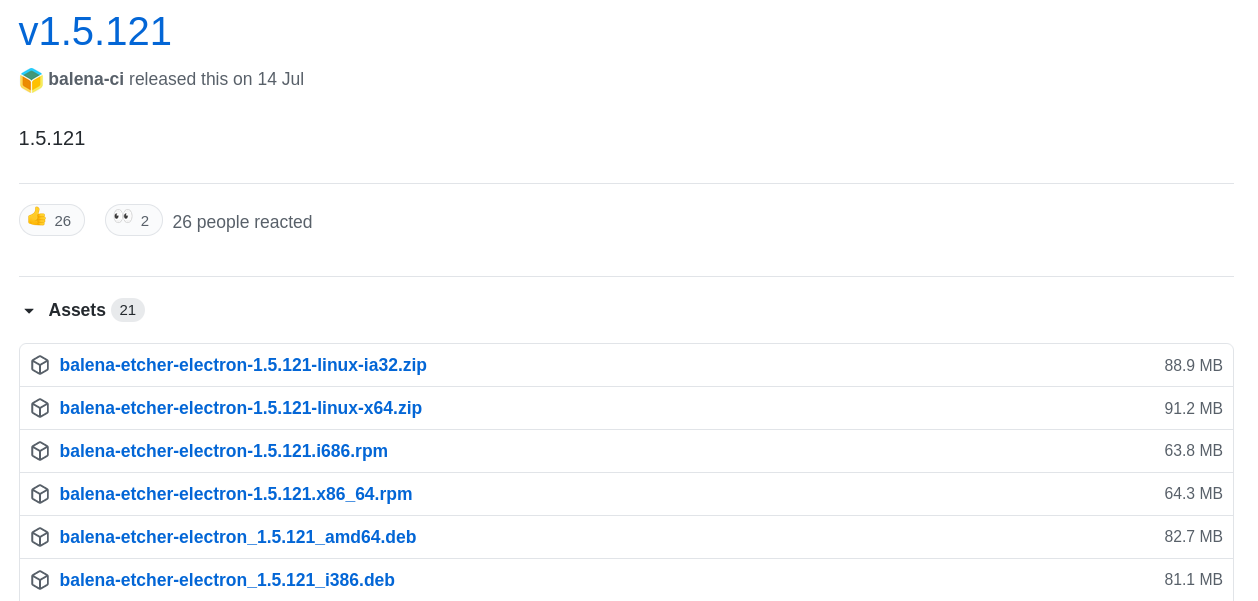The height and width of the screenshot is (601, 1258).
Task: Download balena-etcher-electron_1.5.121_i386.deb
Action: pos(227,580)
